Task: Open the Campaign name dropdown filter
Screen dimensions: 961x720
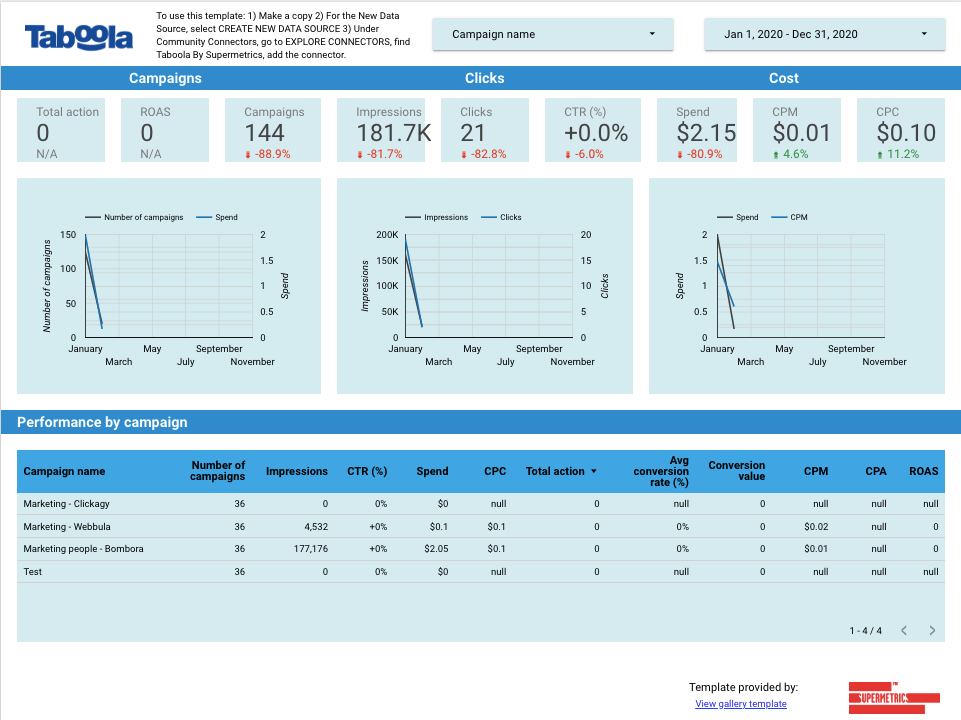Action: [553, 34]
